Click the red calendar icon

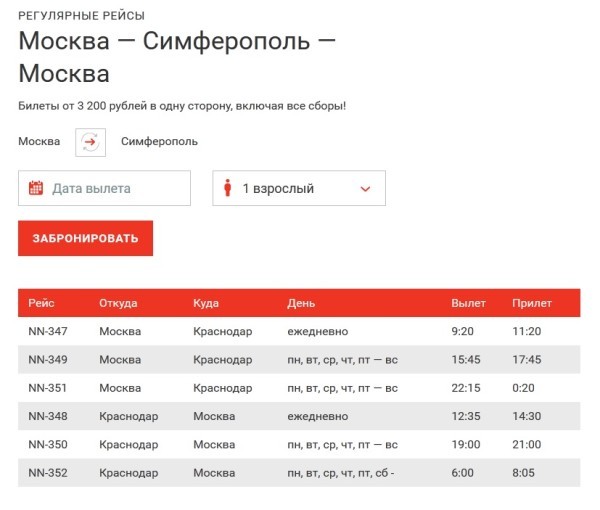pyautogui.click(x=36, y=188)
